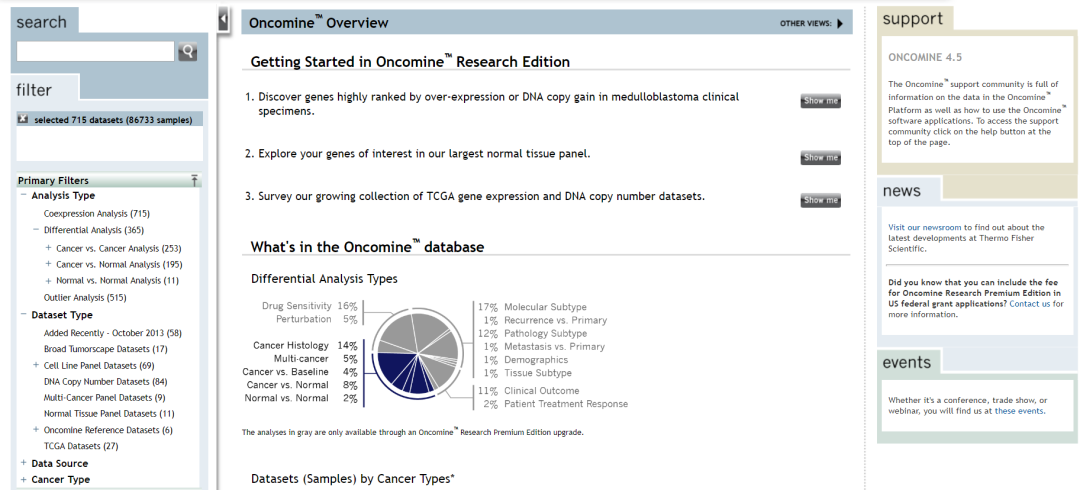Collapse the Analysis Type section
This screenshot has height=490, width=1080.
click(23, 196)
